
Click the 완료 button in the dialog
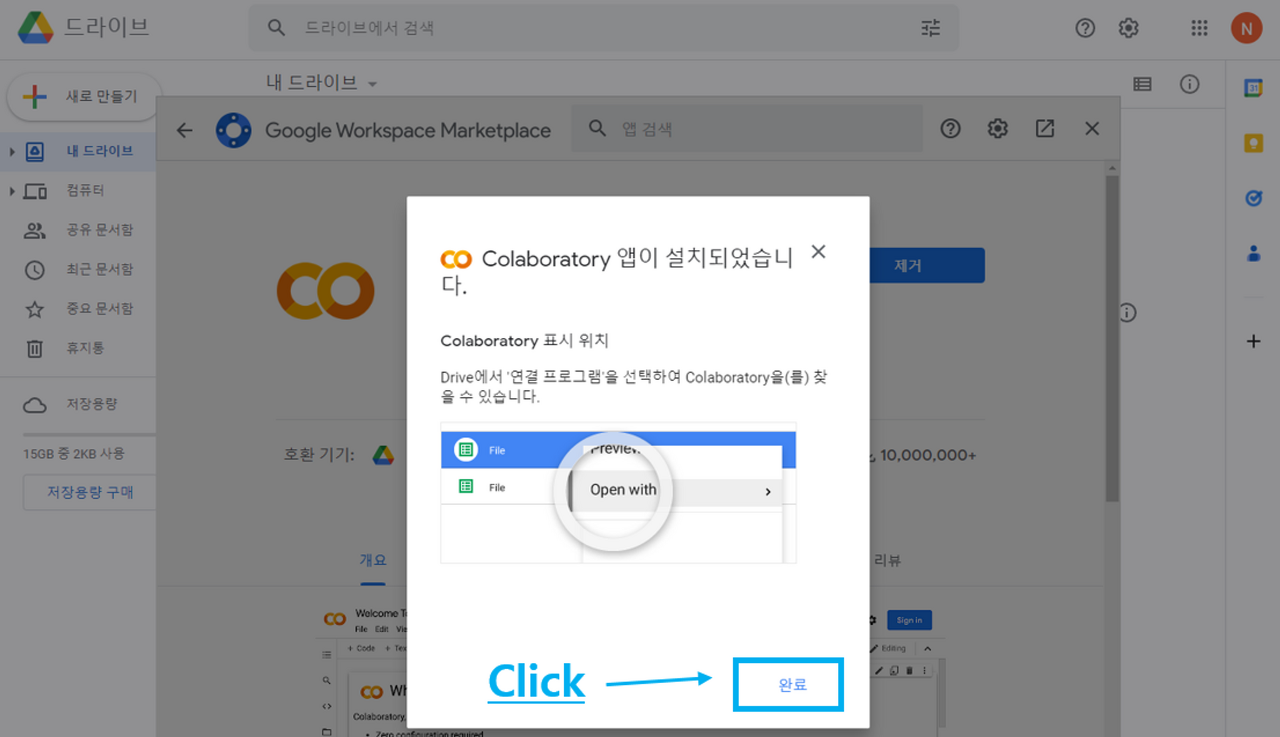pos(790,685)
